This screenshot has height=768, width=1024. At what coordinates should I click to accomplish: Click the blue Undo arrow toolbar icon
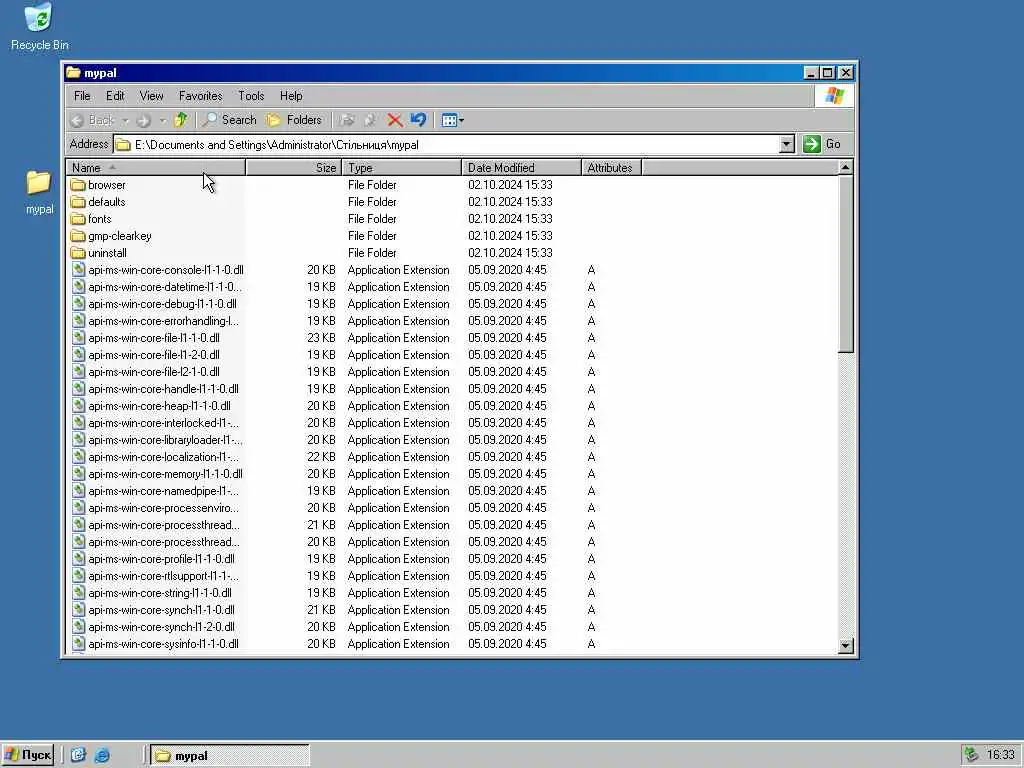(x=418, y=120)
